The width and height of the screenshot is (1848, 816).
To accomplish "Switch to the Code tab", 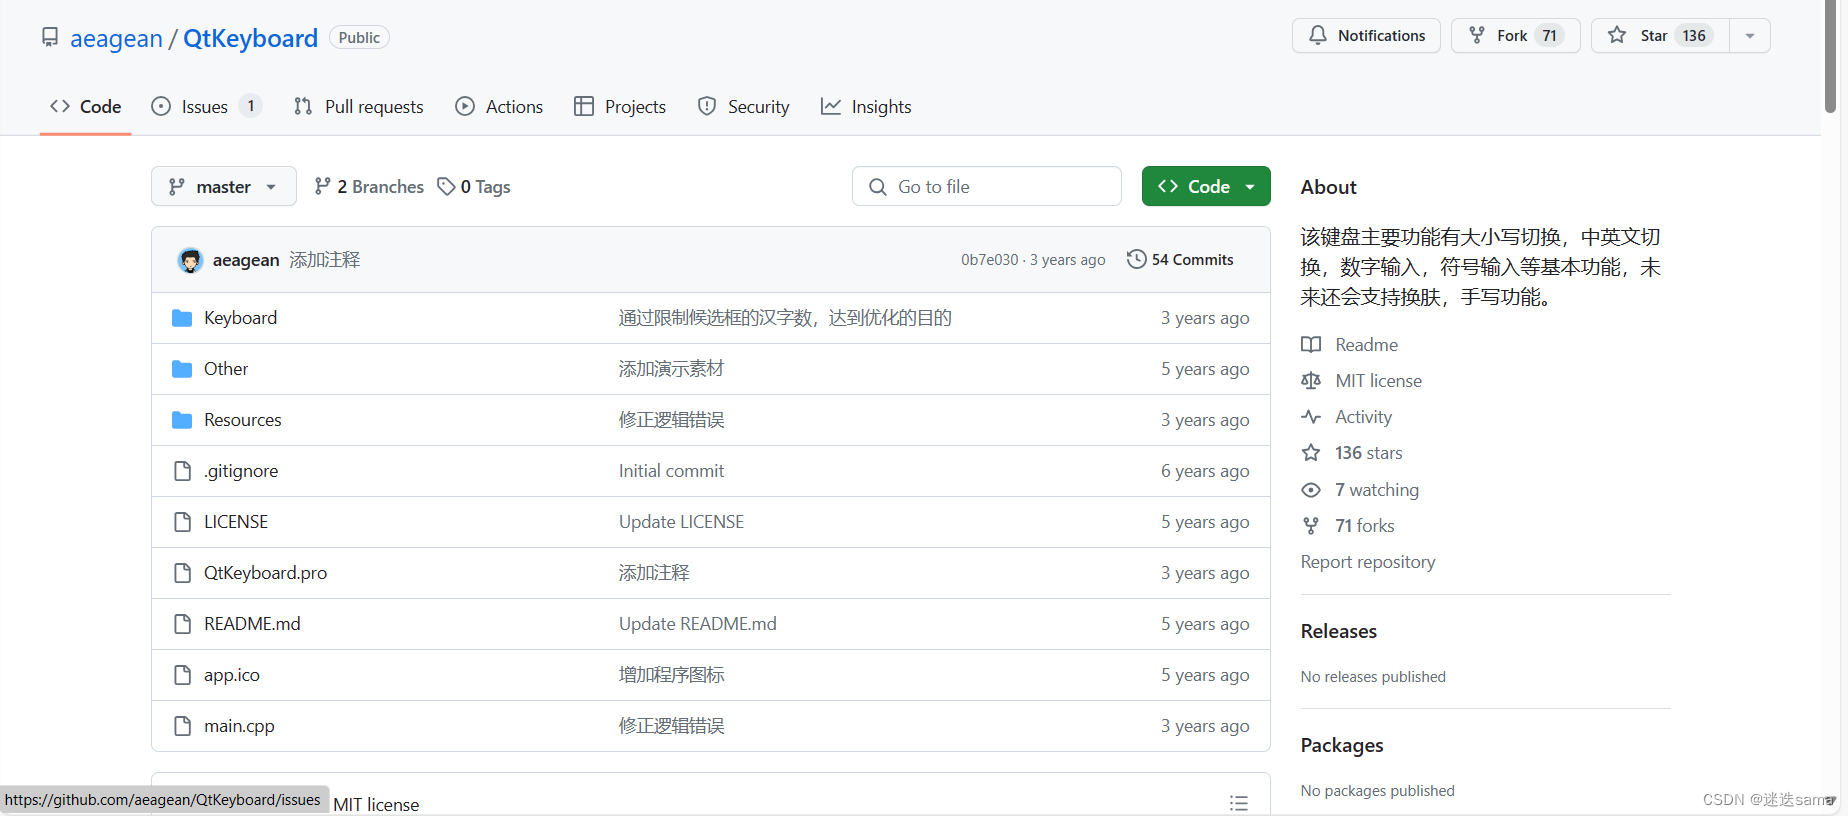I will click(x=86, y=107).
